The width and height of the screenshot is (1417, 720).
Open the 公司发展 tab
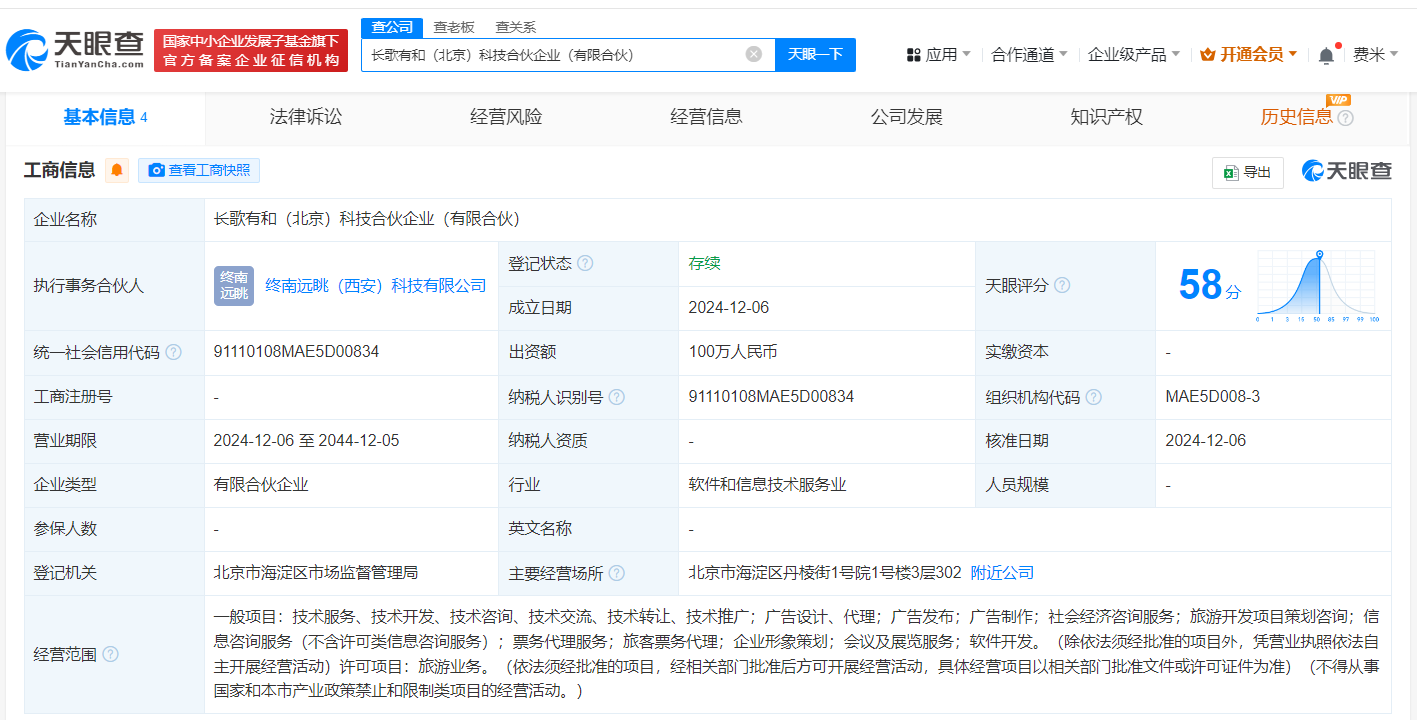(x=907, y=117)
